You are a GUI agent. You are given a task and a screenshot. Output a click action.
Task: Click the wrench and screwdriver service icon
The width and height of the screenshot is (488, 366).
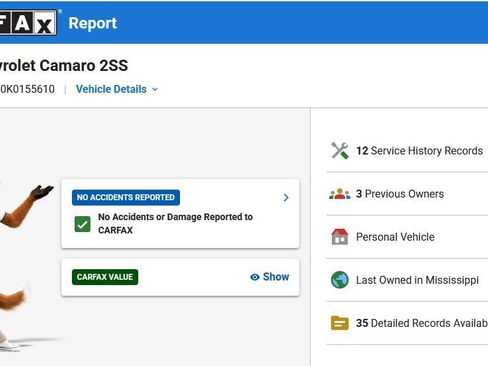point(340,151)
